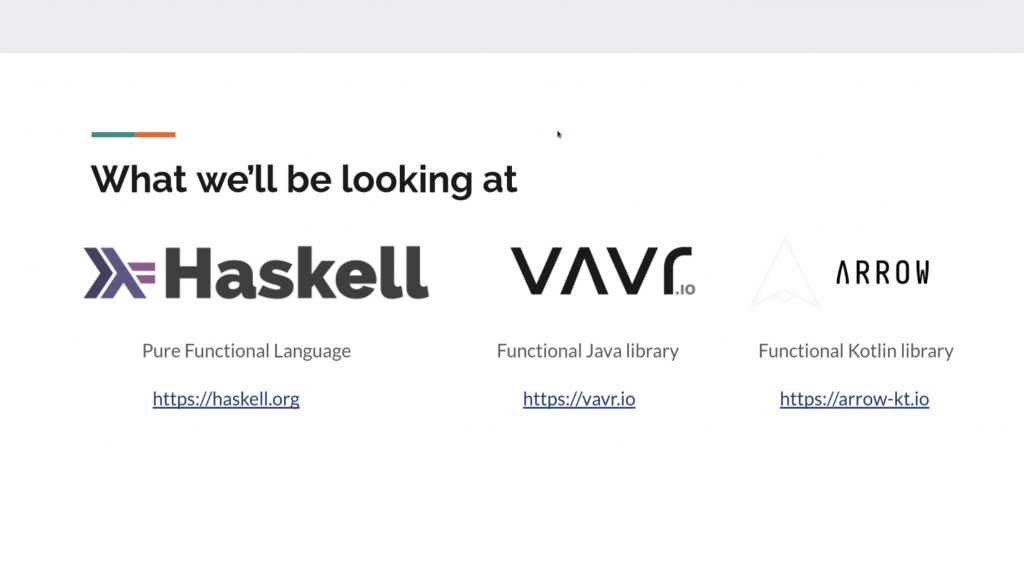
Task: Follow the https://arrow-kt.io link
Action: (x=854, y=399)
